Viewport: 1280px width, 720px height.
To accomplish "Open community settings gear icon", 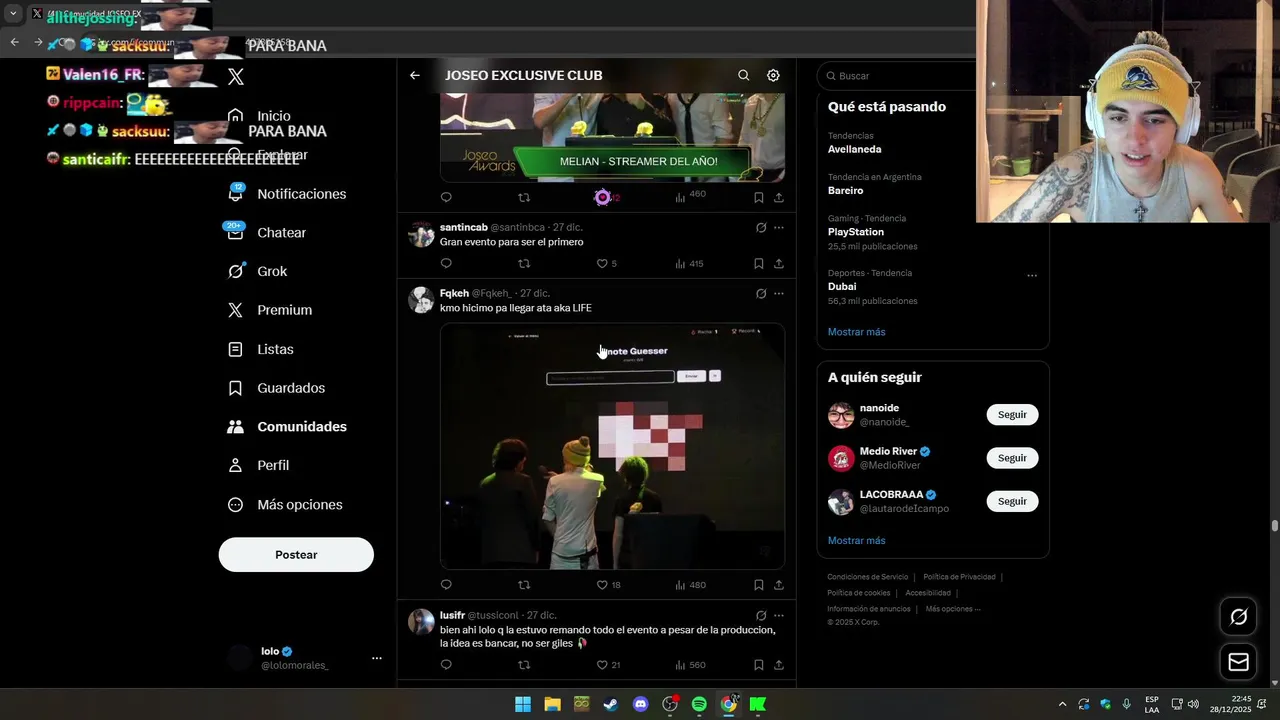I will click(773, 75).
